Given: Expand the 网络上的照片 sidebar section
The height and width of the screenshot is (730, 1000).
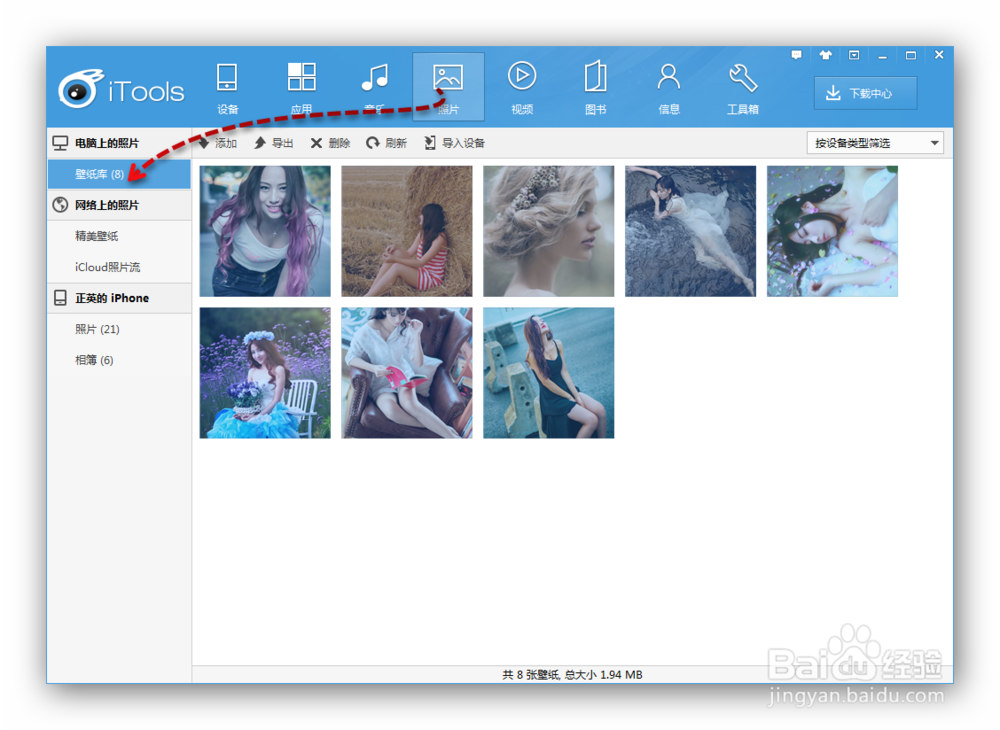Looking at the screenshot, I should tap(119, 204).
